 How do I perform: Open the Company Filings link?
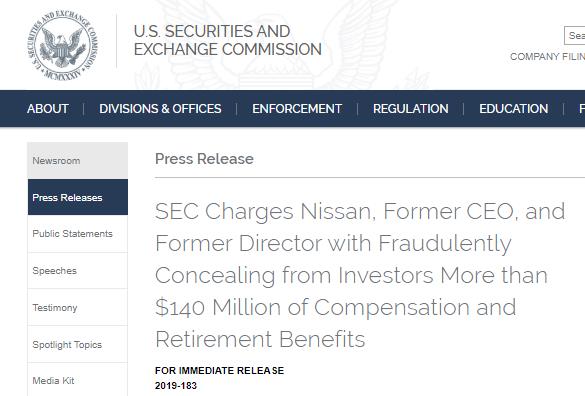(x=547, y=57)
